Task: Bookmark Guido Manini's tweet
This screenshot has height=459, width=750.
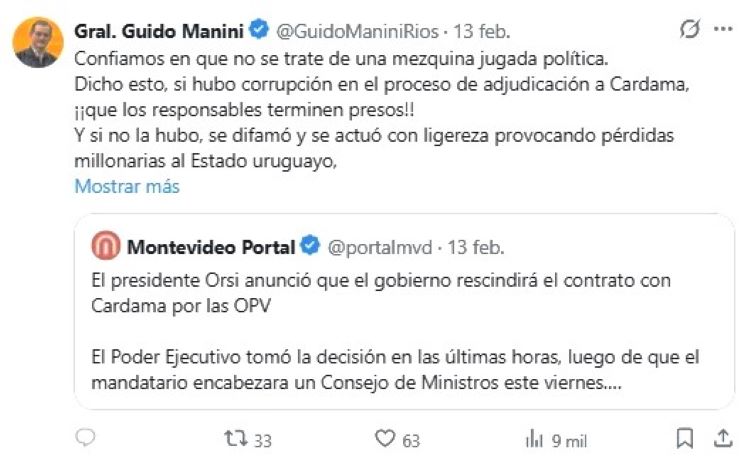Action: coord(685,438)
